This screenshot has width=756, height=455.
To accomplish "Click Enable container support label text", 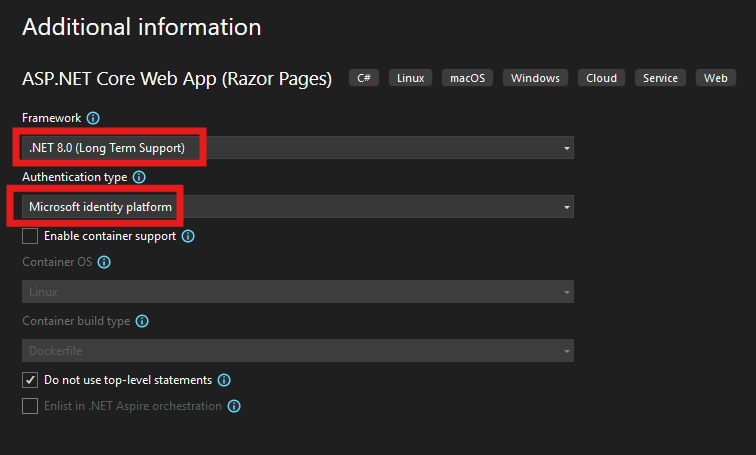I will coord(110,236).
